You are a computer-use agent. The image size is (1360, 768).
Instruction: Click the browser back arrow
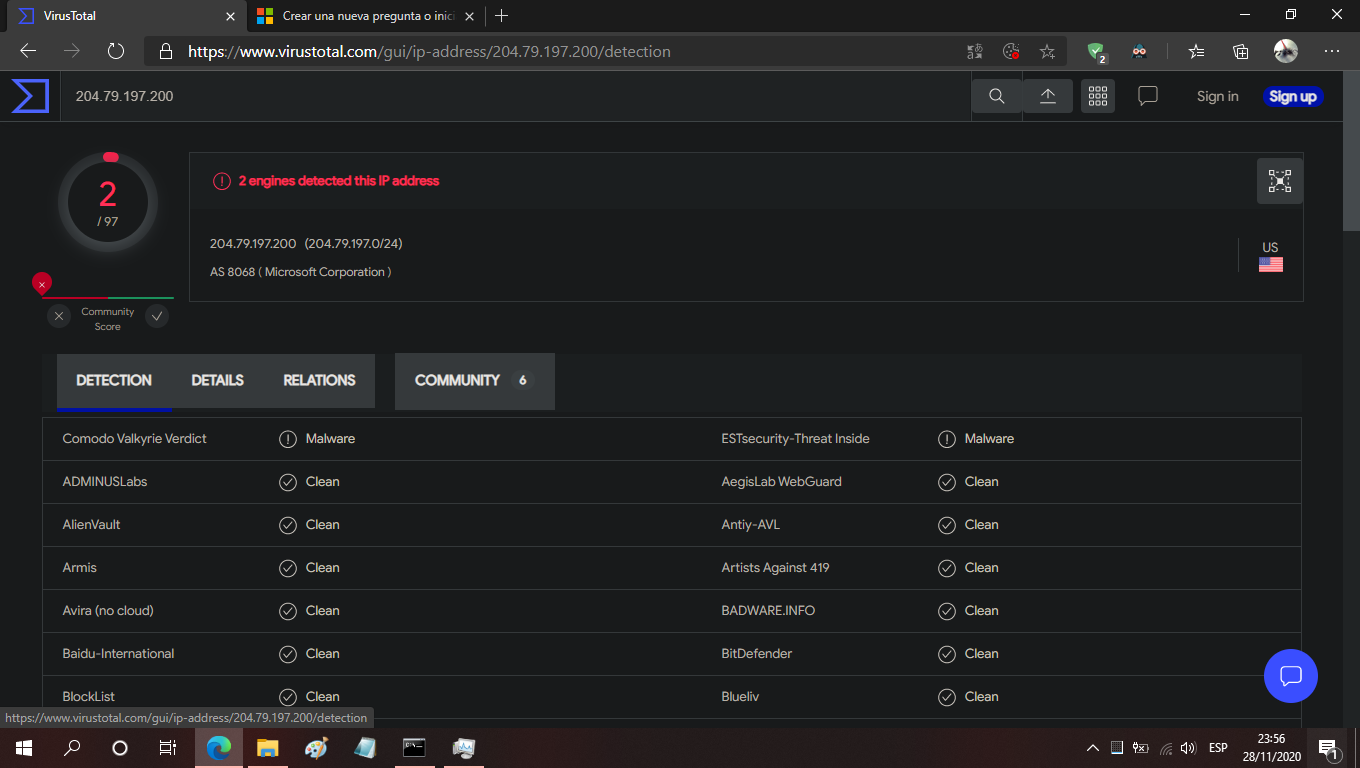(28, 51)
